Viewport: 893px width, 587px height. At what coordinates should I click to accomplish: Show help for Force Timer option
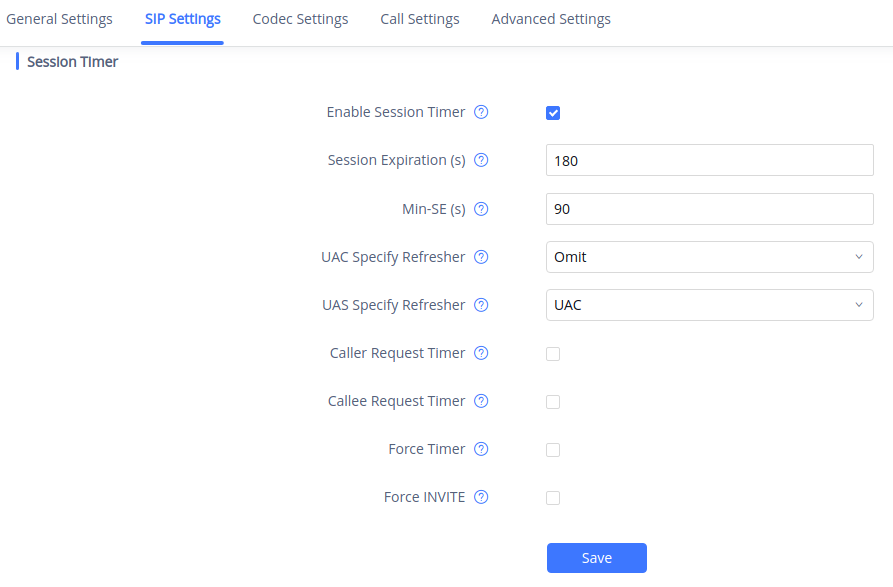click(x=481, y=449)
